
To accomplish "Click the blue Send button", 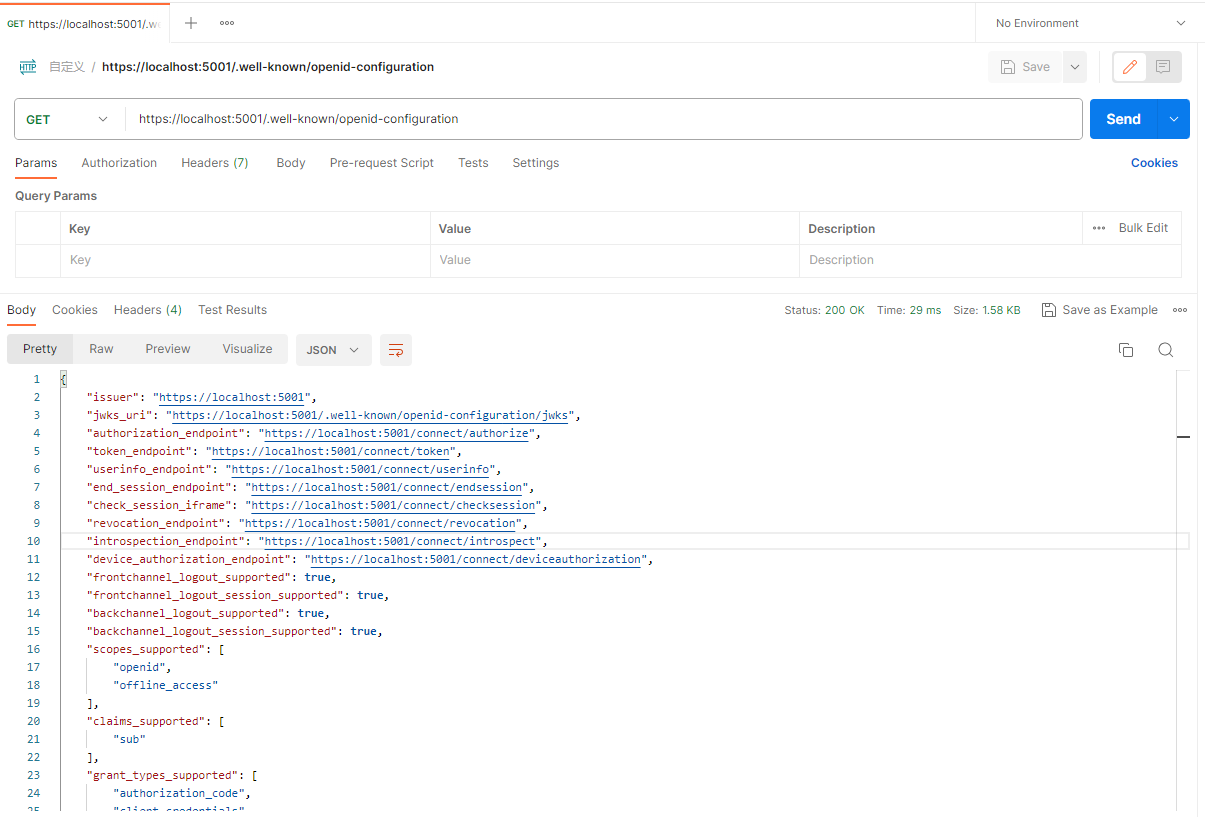I will point(1123,119).
